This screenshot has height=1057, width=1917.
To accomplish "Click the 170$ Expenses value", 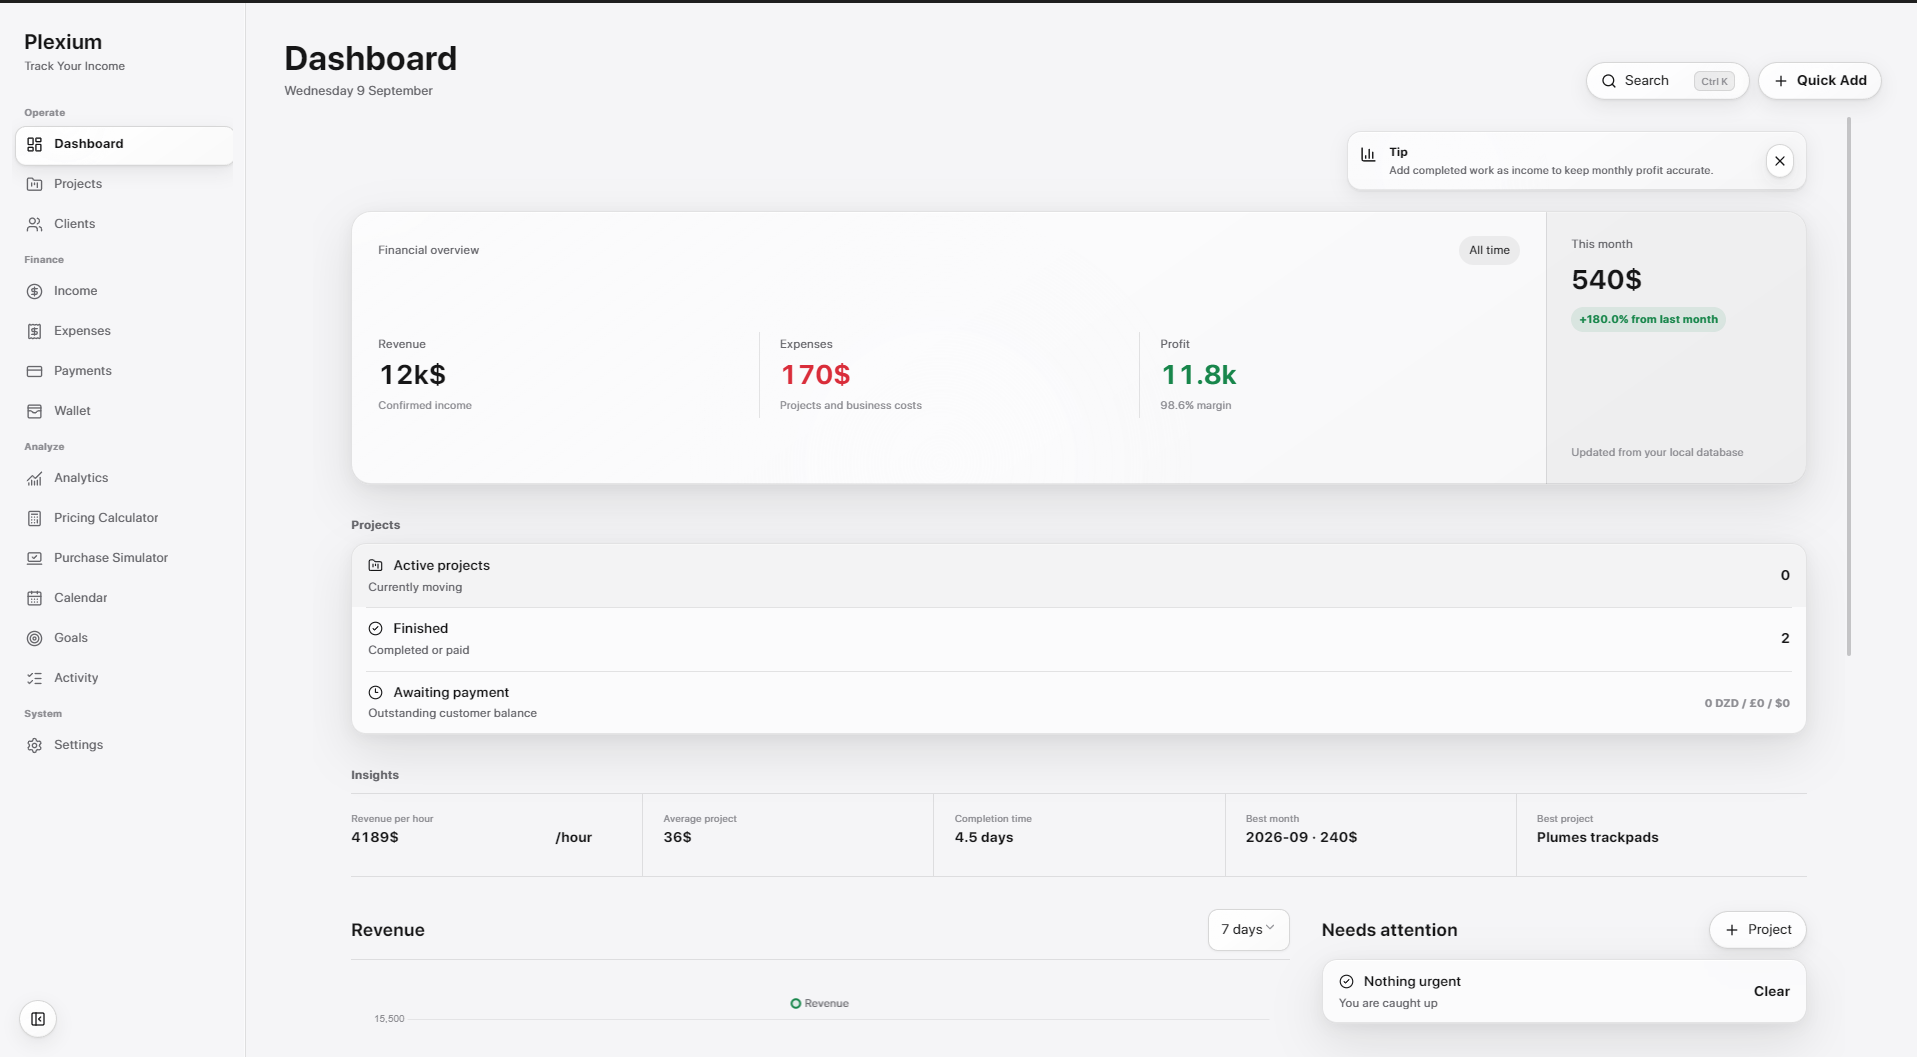I will (815, 375).
